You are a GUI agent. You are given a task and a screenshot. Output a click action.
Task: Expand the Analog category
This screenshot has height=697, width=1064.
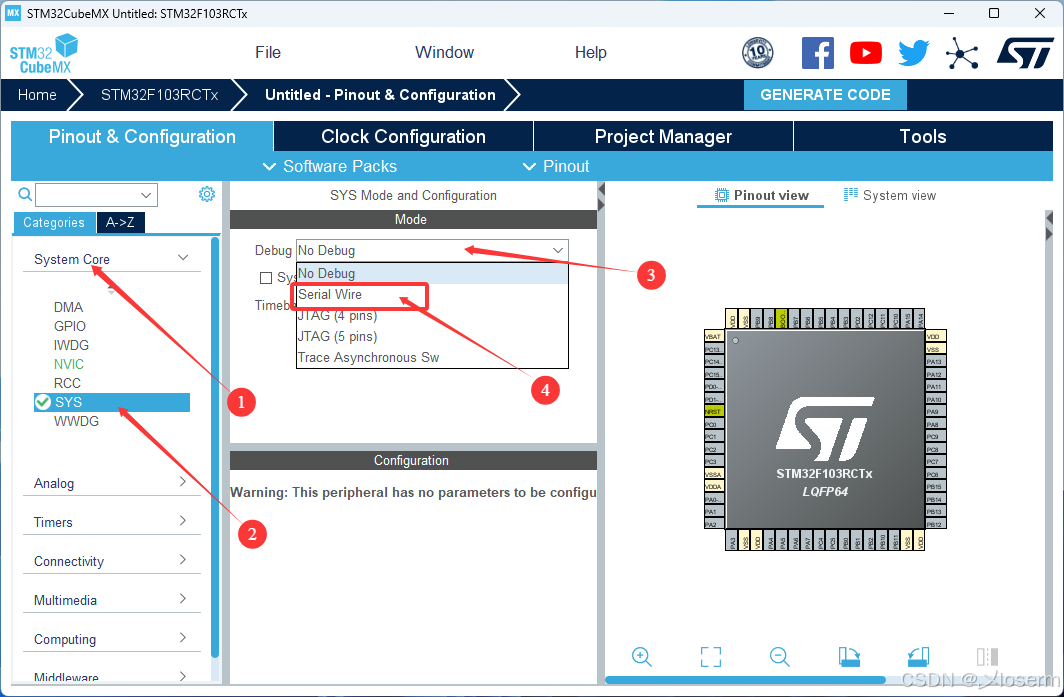click(x=112, y=483)
